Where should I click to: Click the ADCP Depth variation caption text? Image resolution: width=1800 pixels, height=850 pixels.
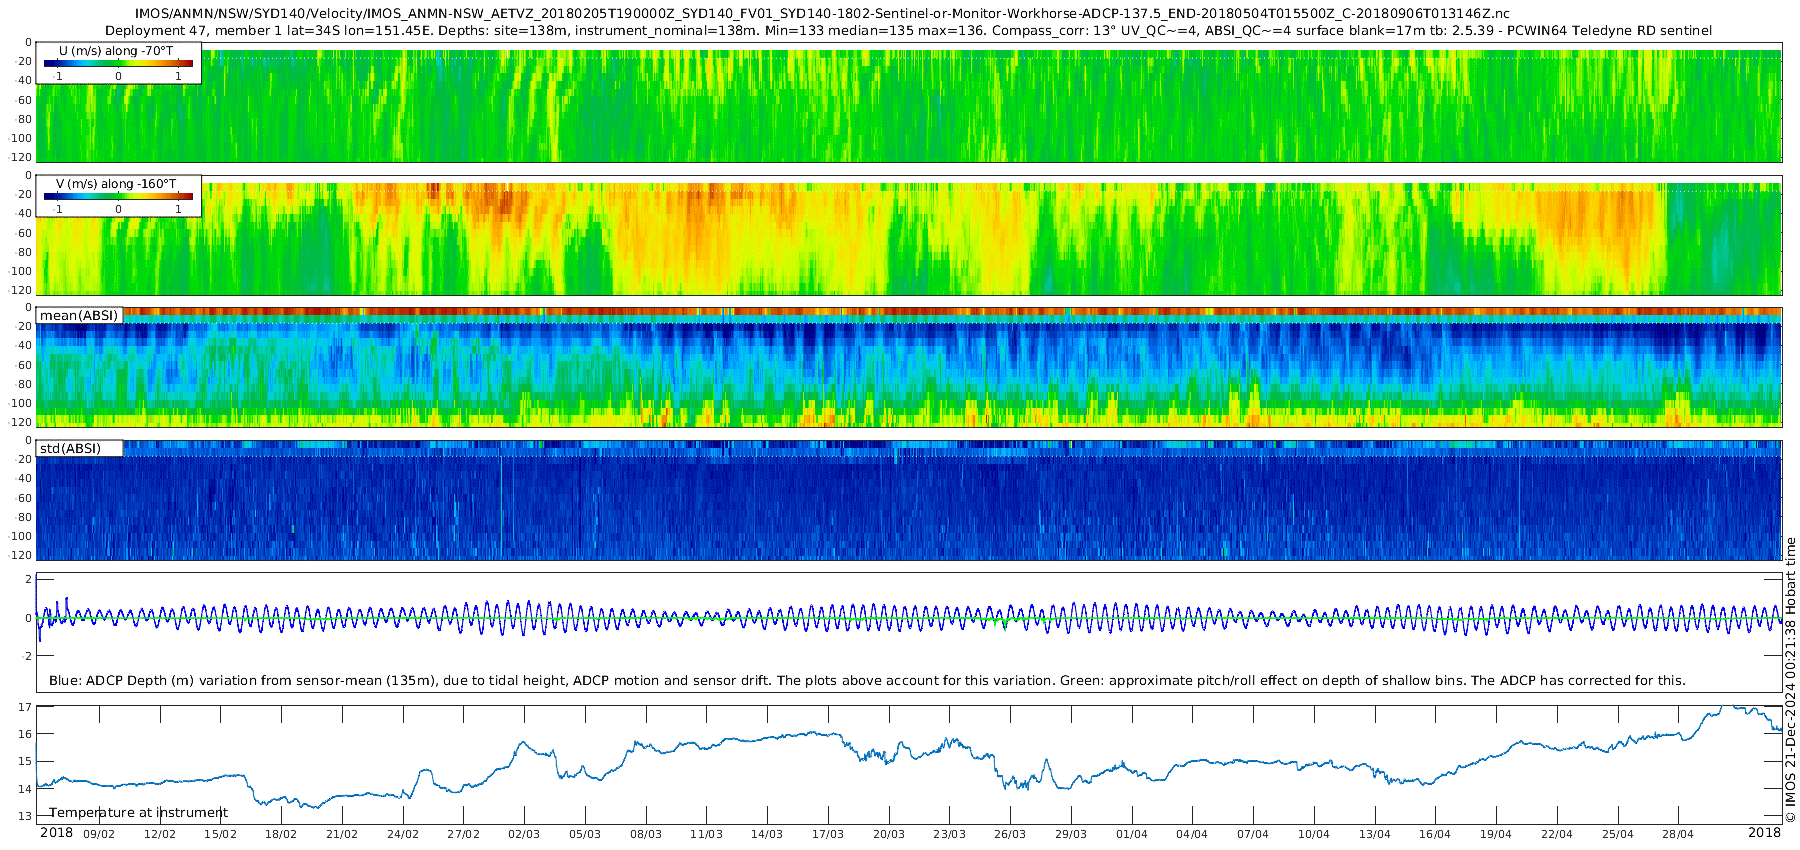pos(867,681)
